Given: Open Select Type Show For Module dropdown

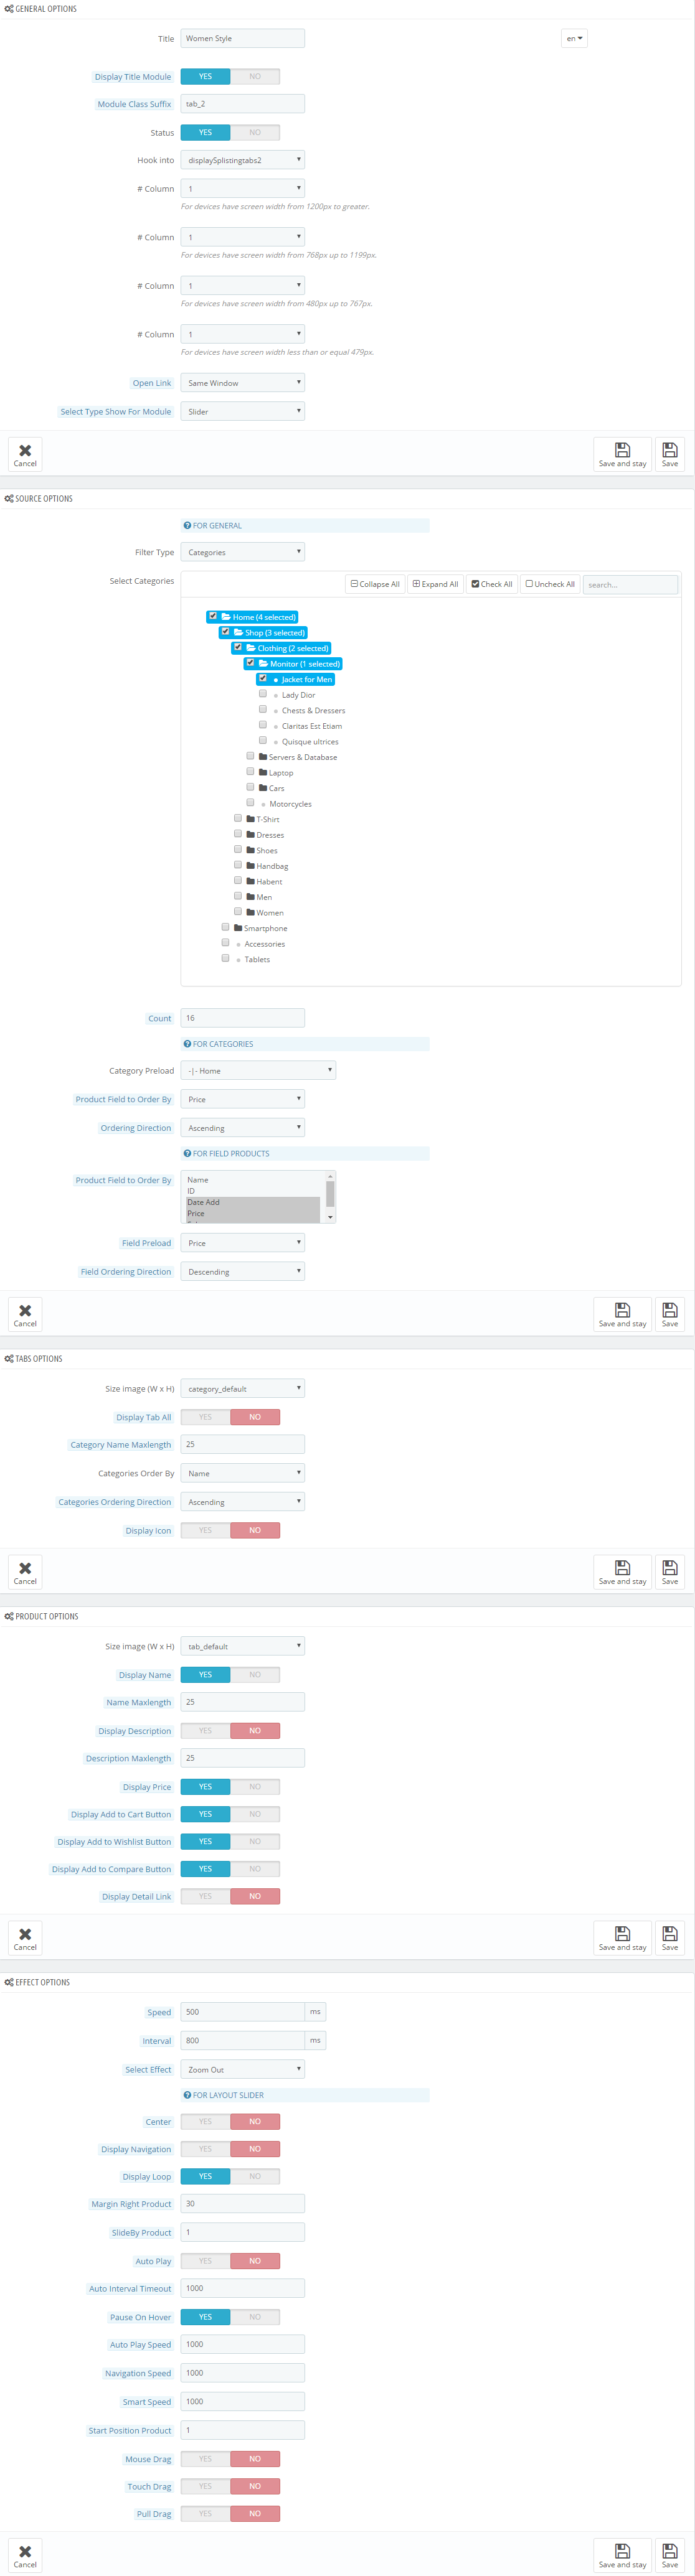Looking at the screenshot, I should 243,411.
